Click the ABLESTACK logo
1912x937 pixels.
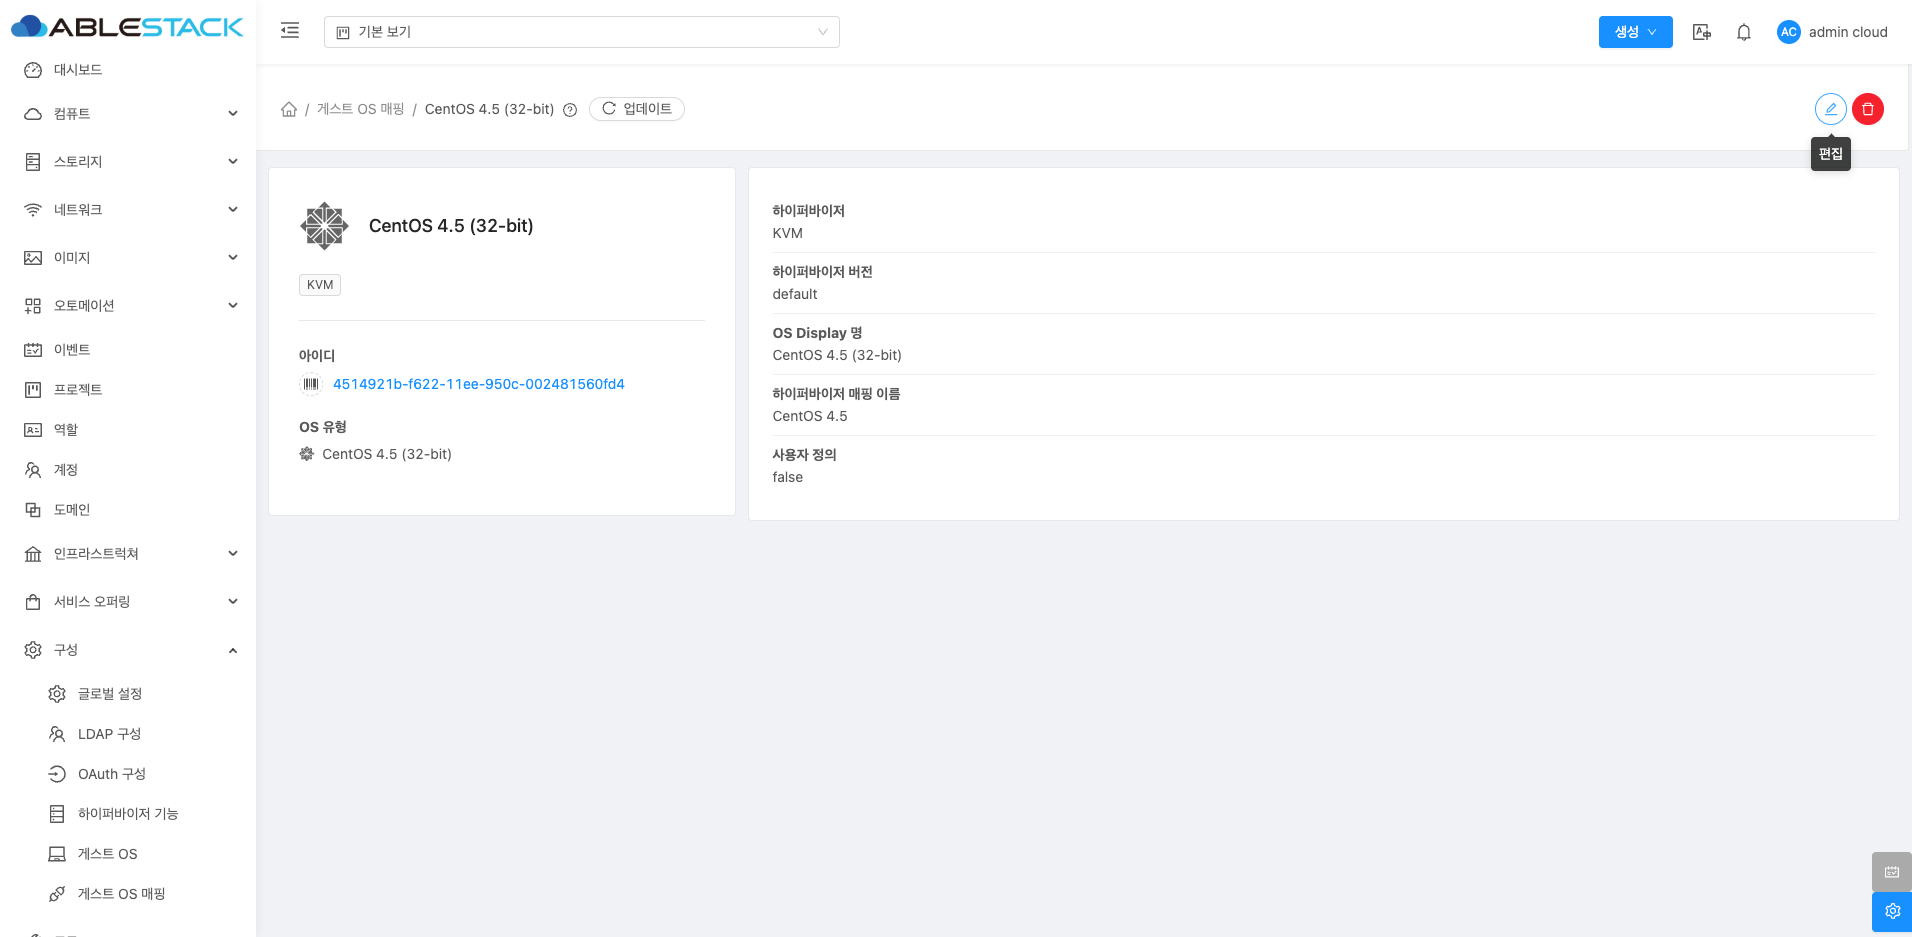[127, 27]
